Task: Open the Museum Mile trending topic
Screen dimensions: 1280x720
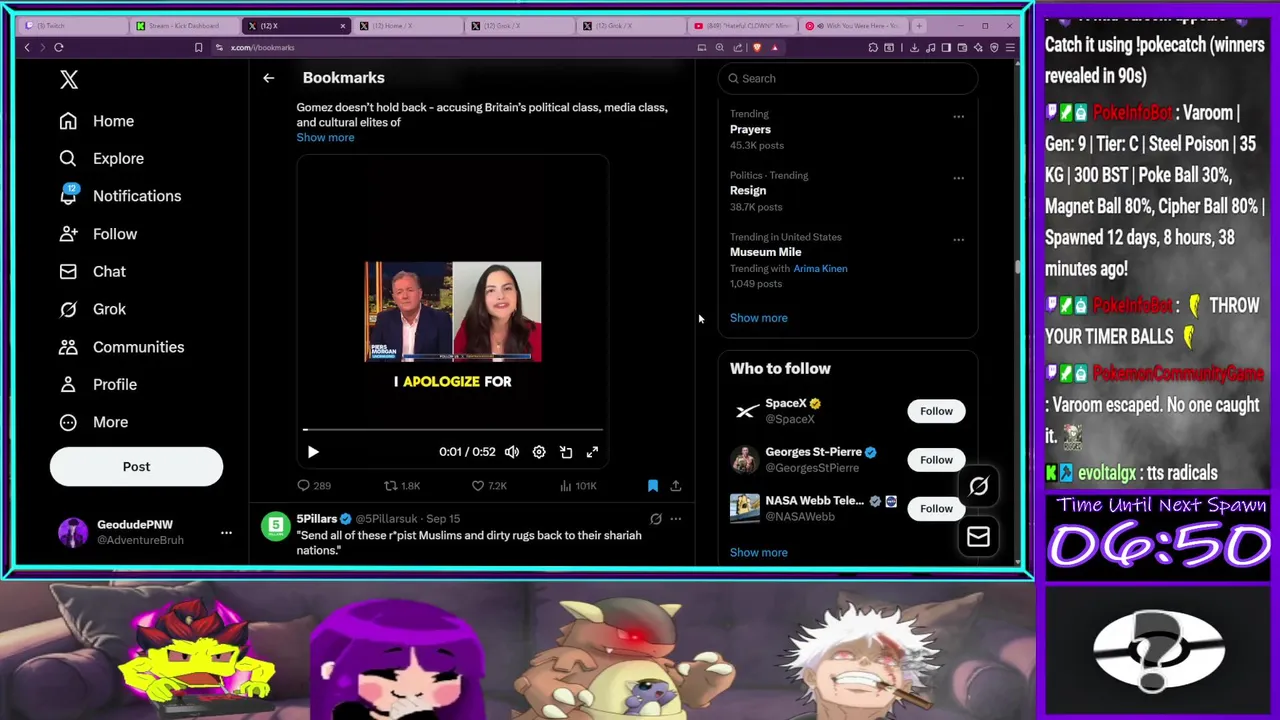Action: [766, 252]
